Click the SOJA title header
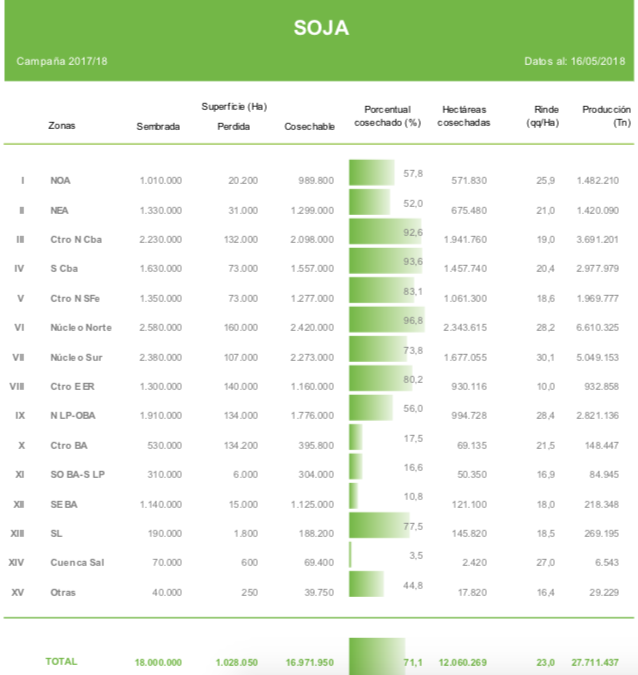This screenshot has height=675, width=638. [321, 28]
